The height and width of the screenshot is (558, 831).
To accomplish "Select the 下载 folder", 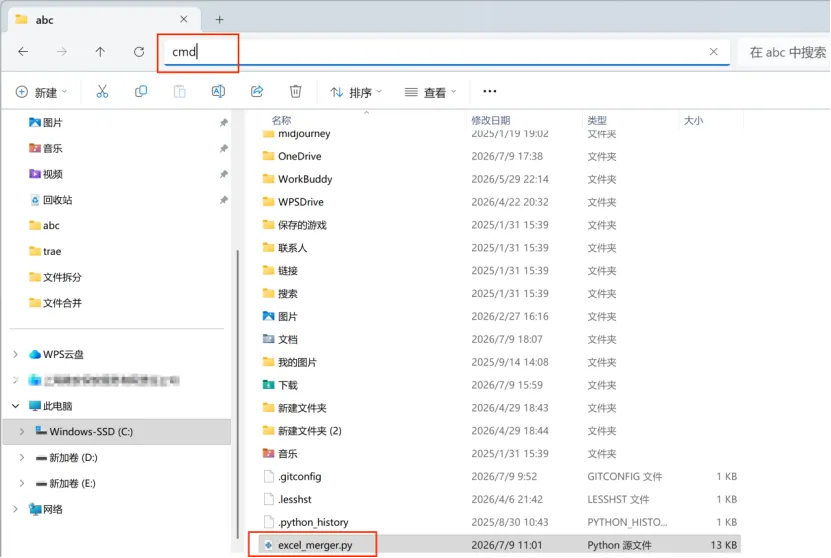I will [x=280, y=385].
